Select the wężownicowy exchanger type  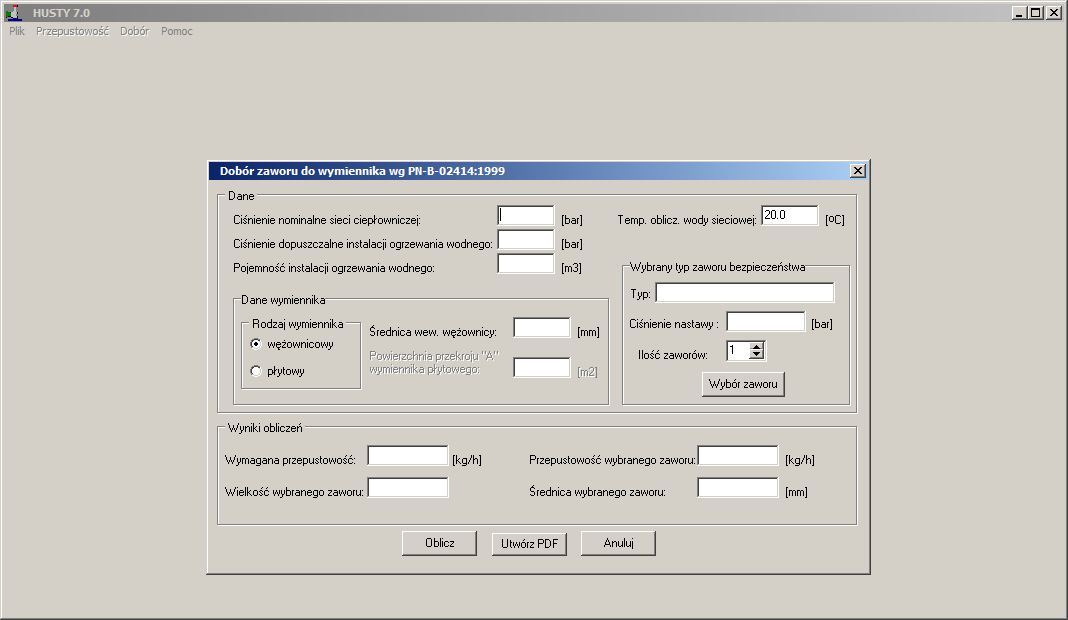[256, 344]
